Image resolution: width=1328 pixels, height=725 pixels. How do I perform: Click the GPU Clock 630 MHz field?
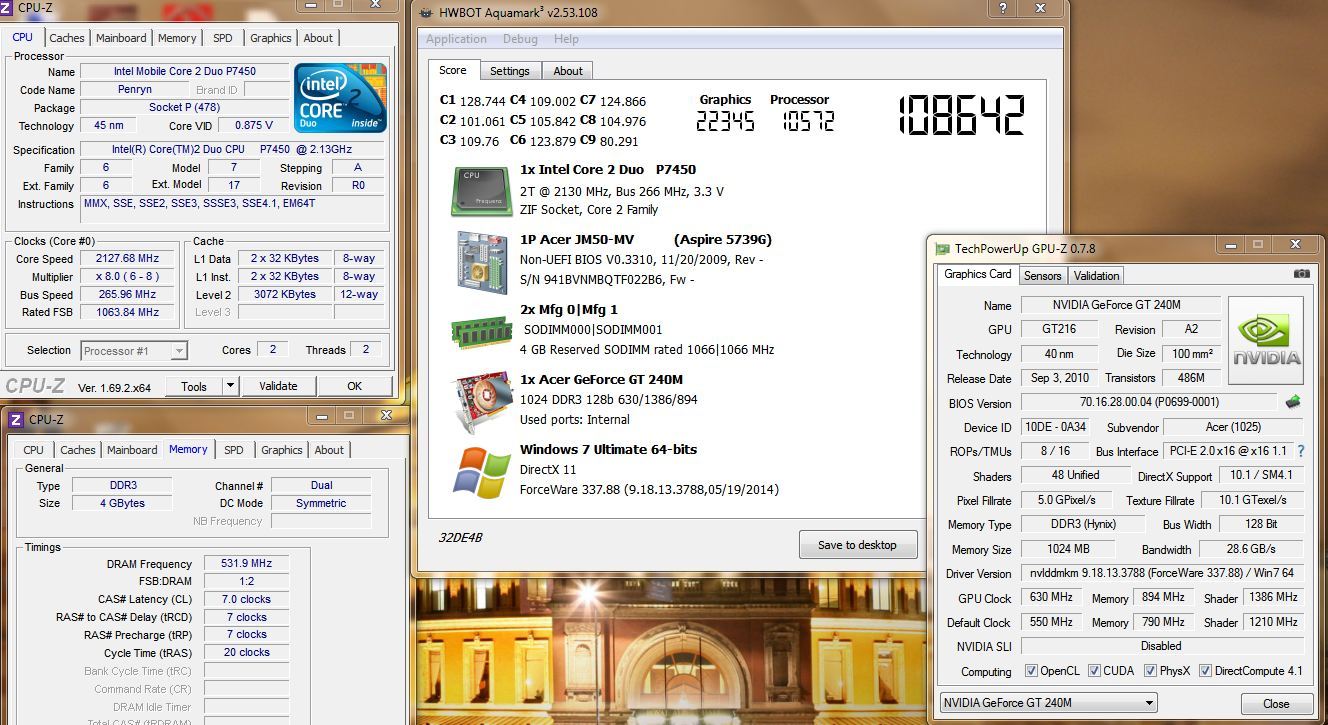(1051, 597)
